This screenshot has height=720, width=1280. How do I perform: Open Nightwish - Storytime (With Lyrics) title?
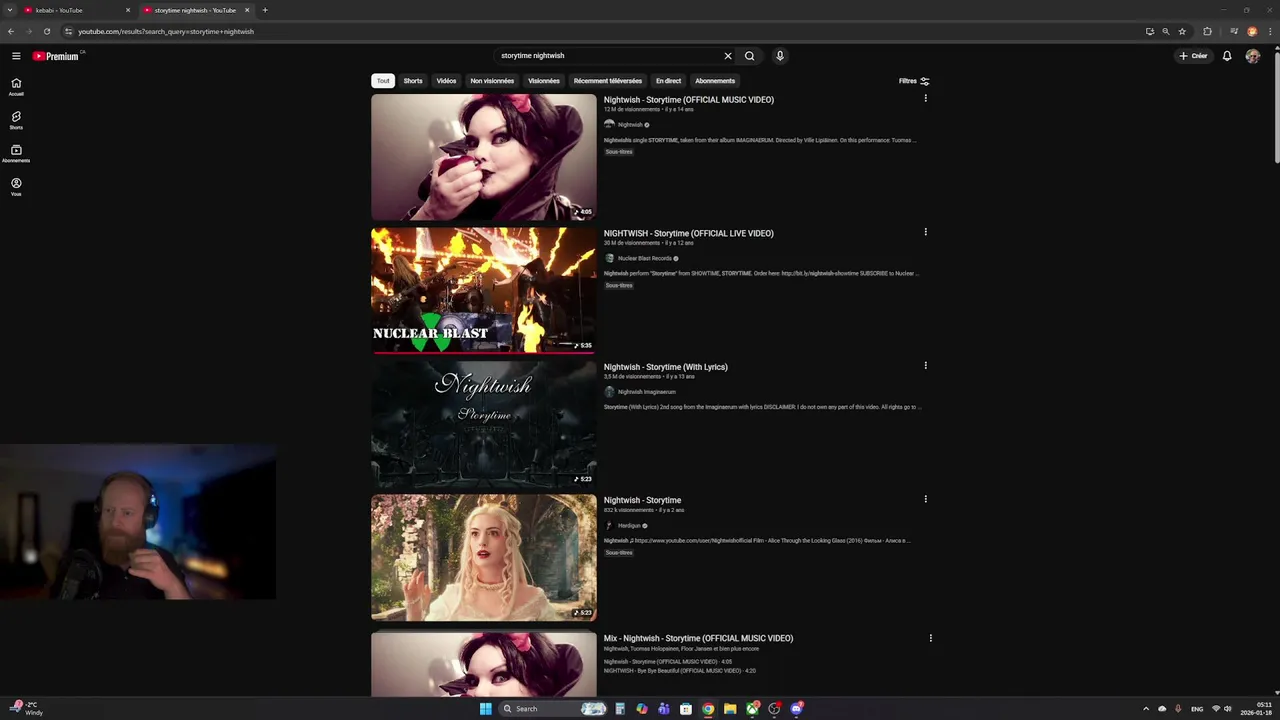pos(666,367)
